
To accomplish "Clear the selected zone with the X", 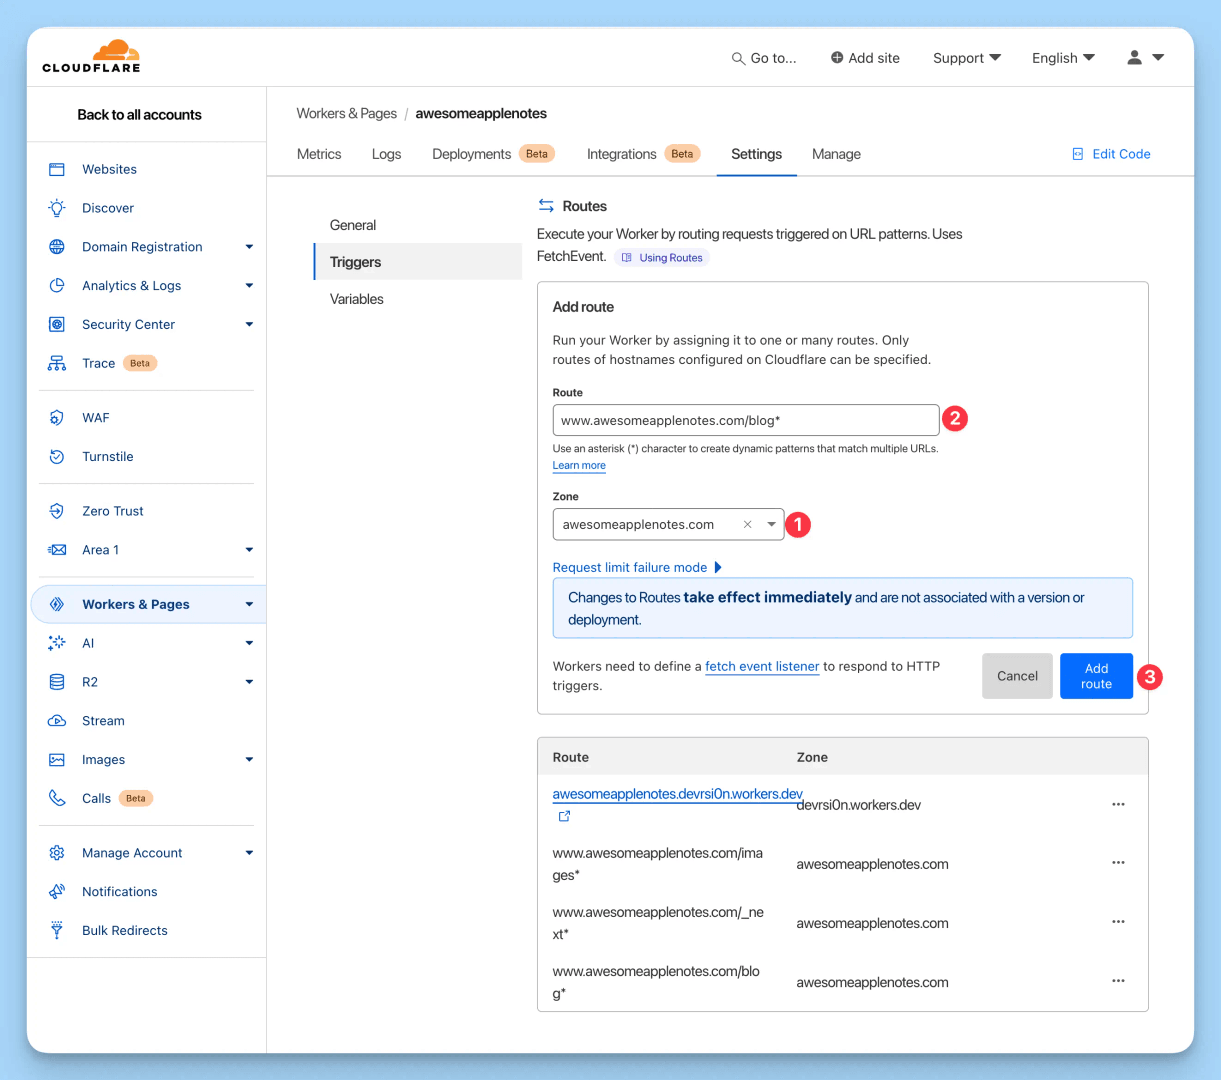I will 747,523.
